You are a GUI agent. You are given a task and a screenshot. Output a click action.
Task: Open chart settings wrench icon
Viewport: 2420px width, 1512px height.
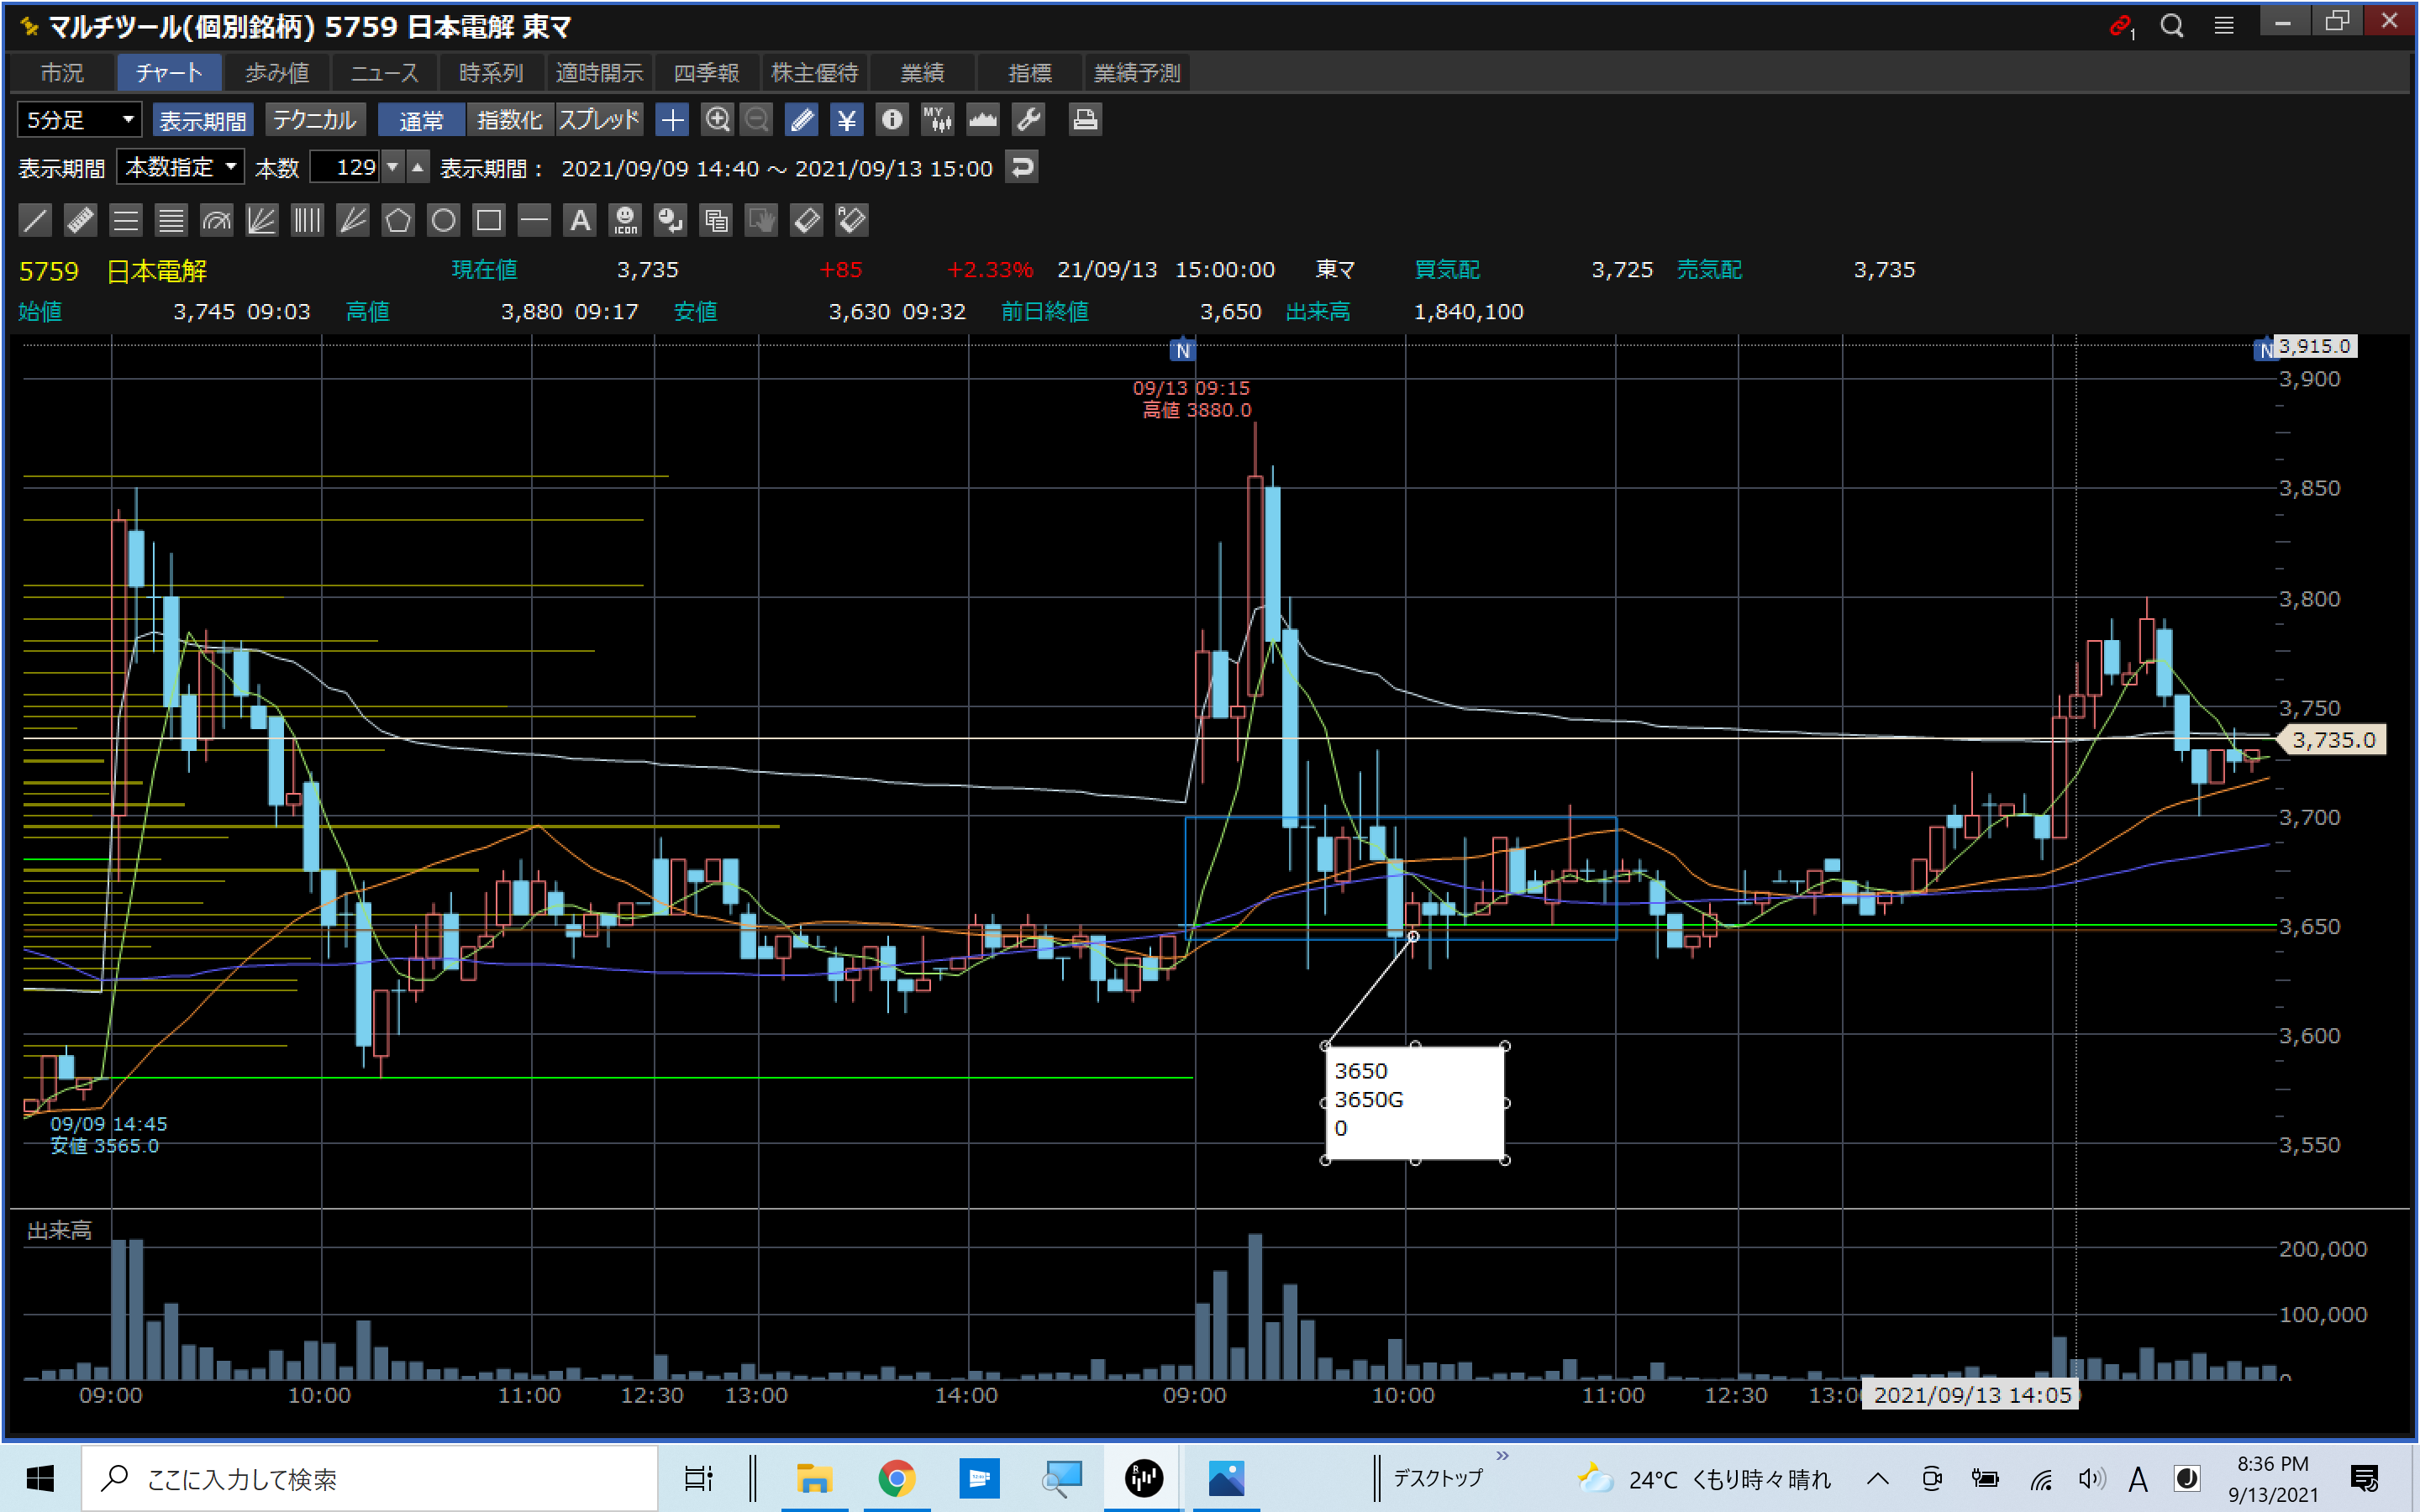click(1029, 120)
